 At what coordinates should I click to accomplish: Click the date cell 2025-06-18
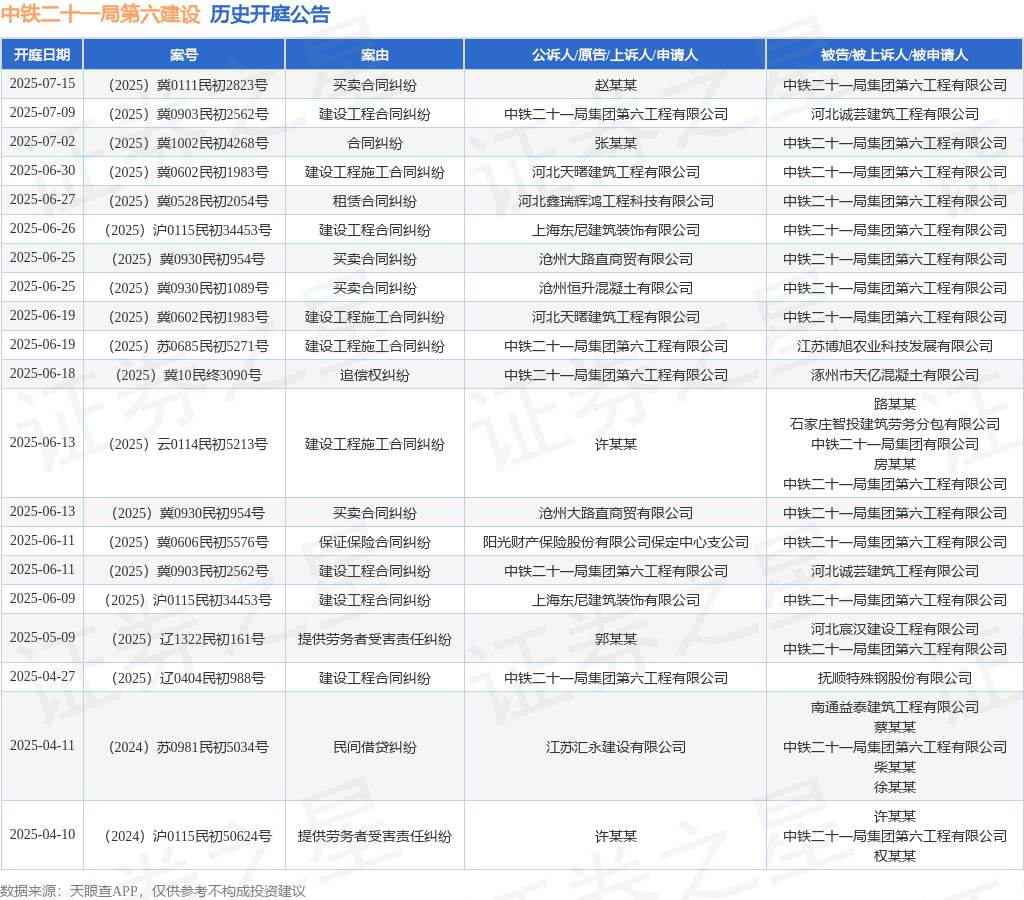pos(42,374)
